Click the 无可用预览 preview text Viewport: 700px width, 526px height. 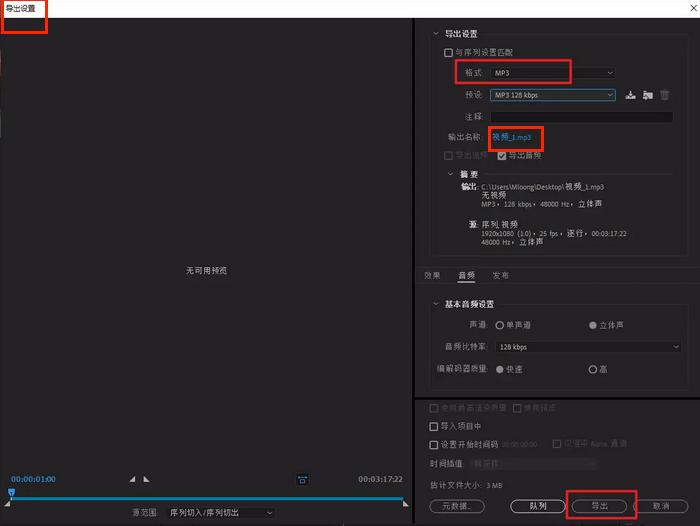point(206,271)
